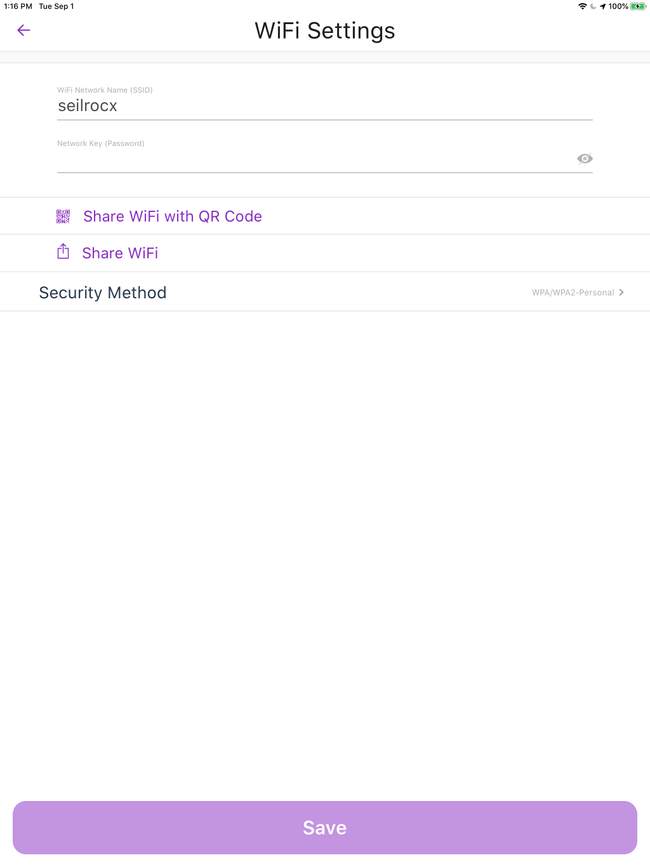Open Share WiFi with QR Code
Screen dimensions: 650x867
coord(172,216)
